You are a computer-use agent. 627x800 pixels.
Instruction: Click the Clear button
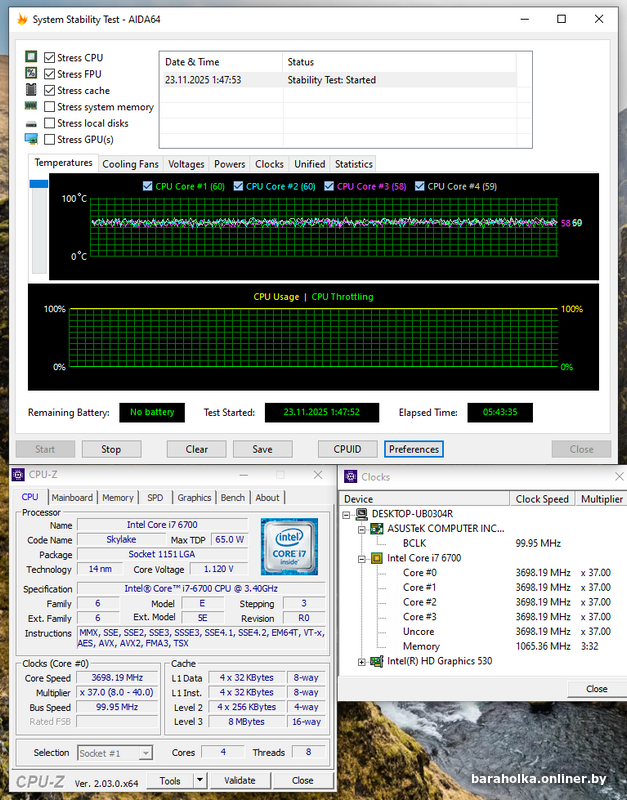click(196, 449)
